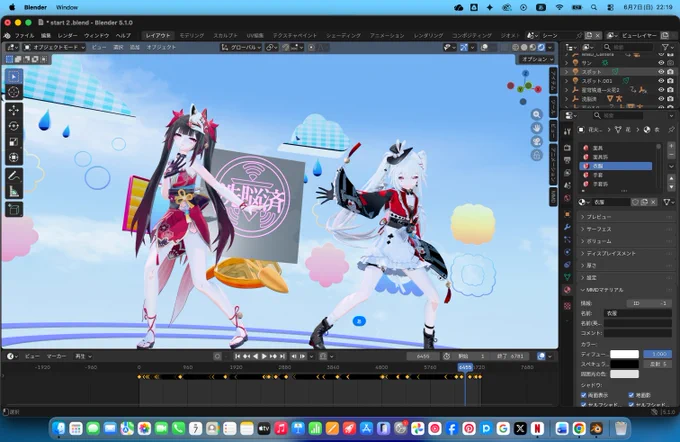Open the オプション dropdown in viewport
Image resolution: width=680 pixels, height=442 pixels.
[x=537, y=59]
